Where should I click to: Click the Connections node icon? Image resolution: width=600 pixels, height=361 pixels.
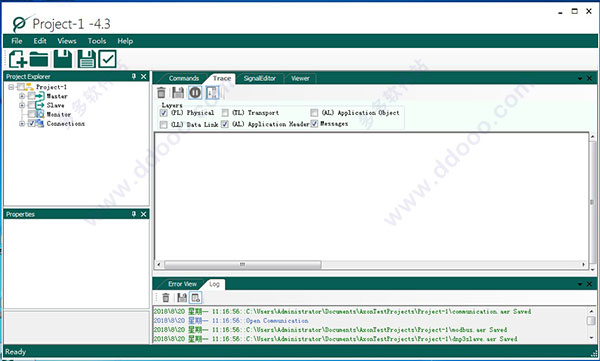tap(40, 123)
